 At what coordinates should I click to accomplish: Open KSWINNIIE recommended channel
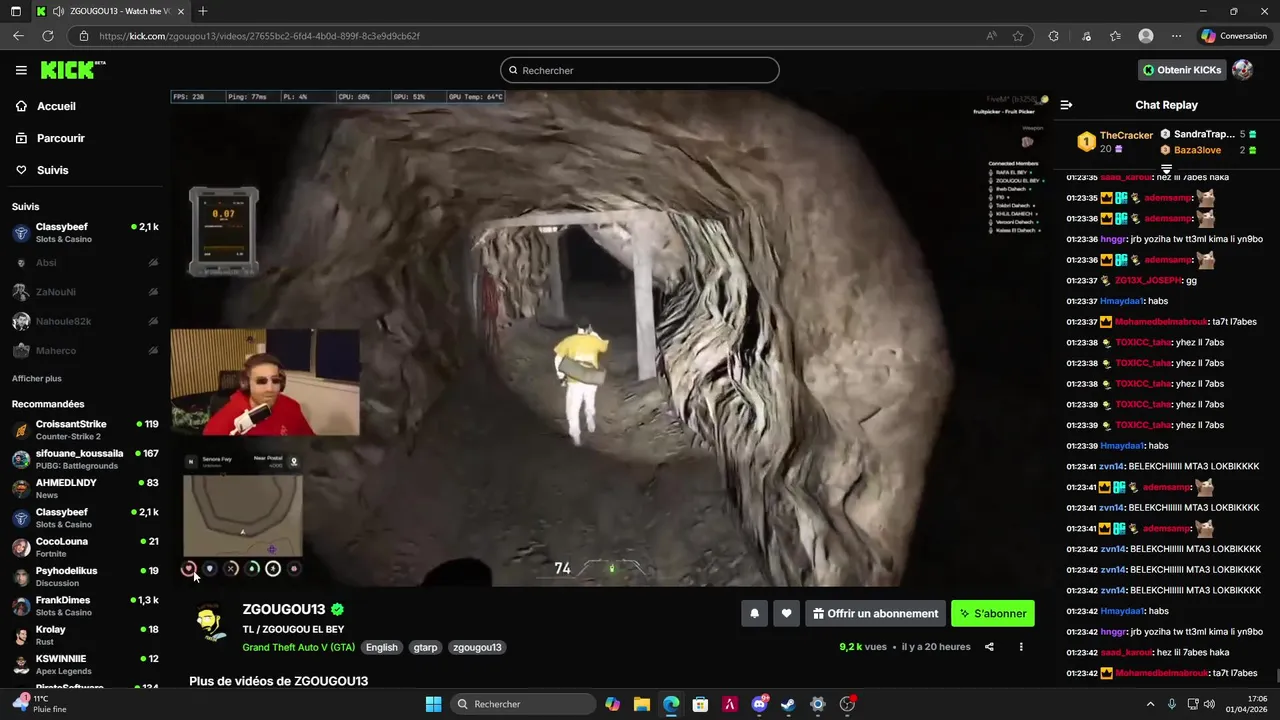pyautogui.click(x=85, y=665)
